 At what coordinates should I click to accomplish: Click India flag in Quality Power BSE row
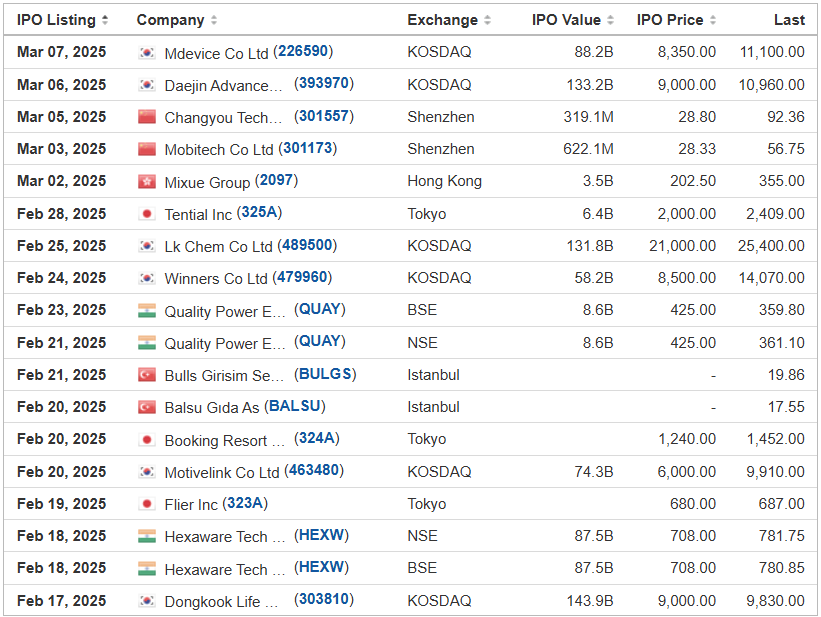tap(147, 311)
